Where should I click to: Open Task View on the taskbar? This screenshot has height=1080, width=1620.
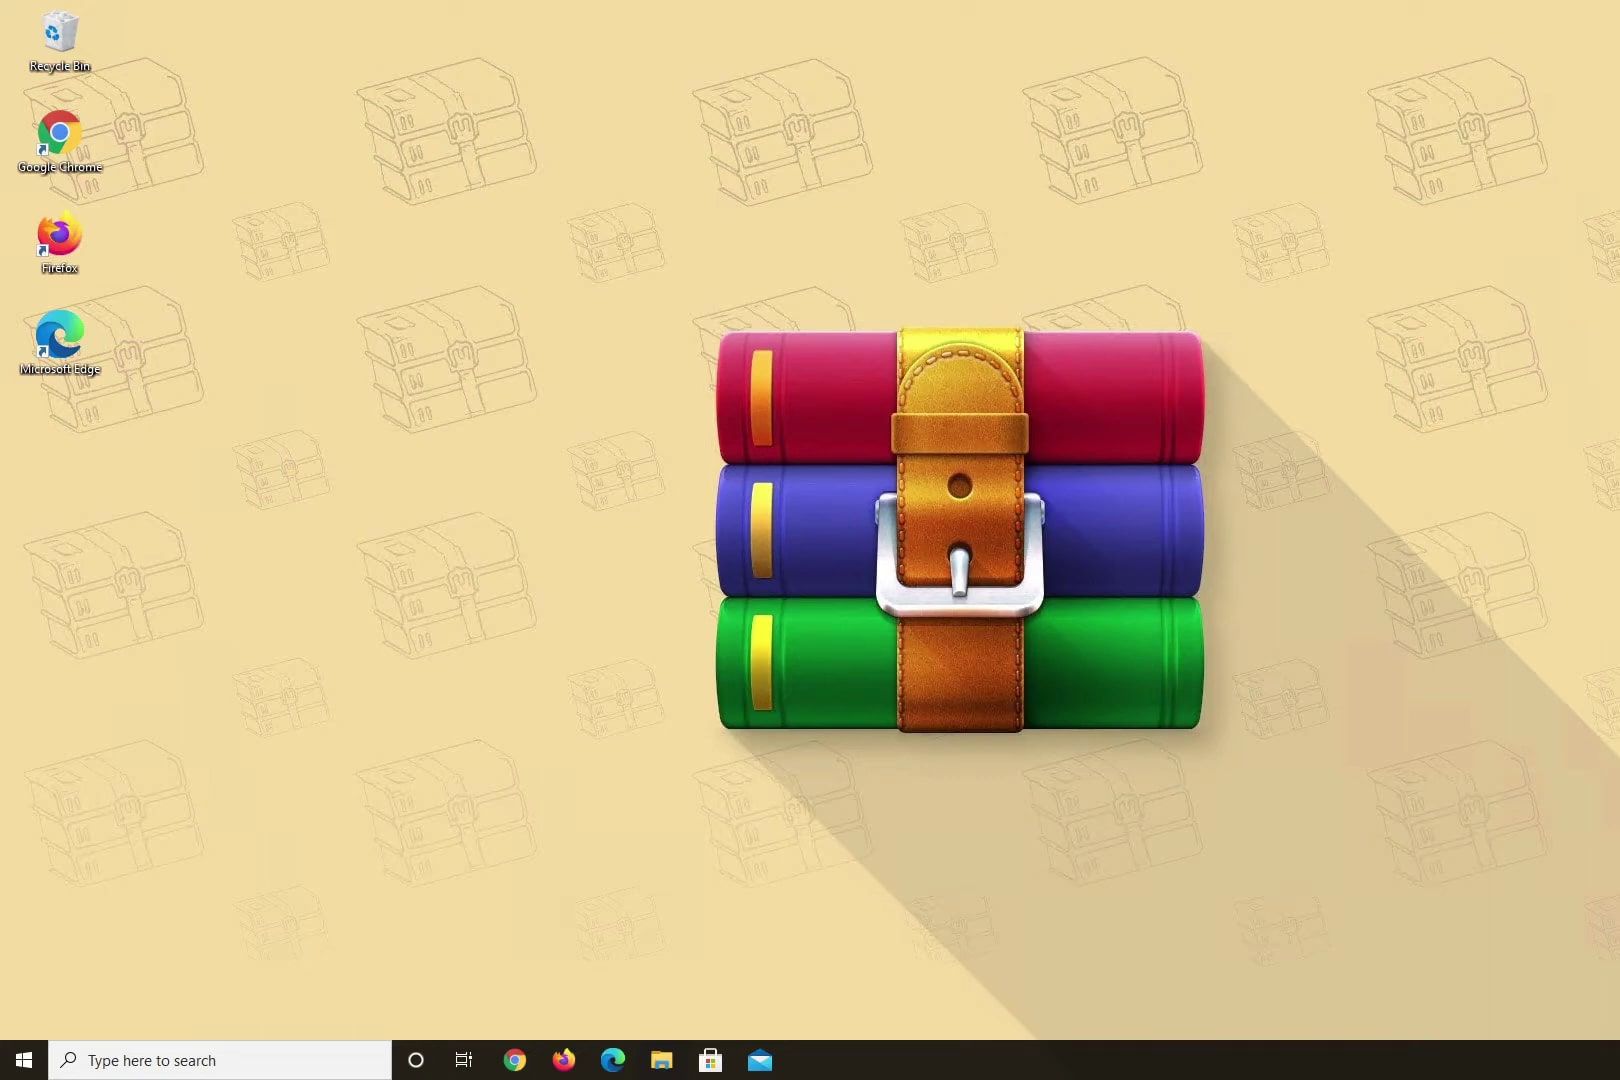[464, 1060]
